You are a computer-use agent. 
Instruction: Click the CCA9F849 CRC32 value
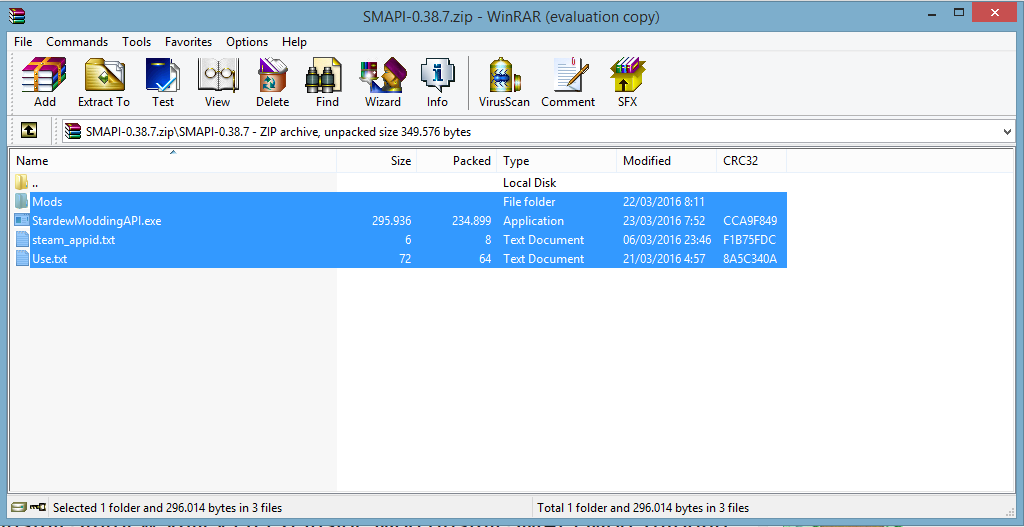tap(750, 221)
